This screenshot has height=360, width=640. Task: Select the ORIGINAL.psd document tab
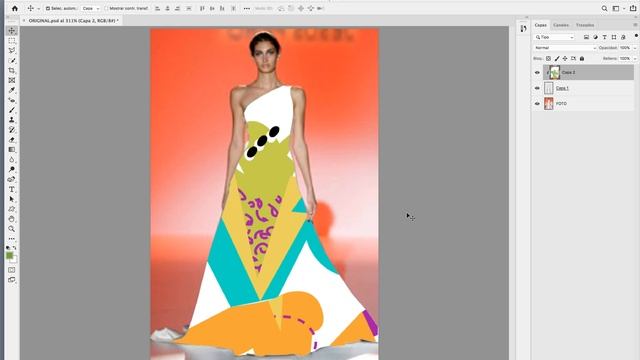73,20
